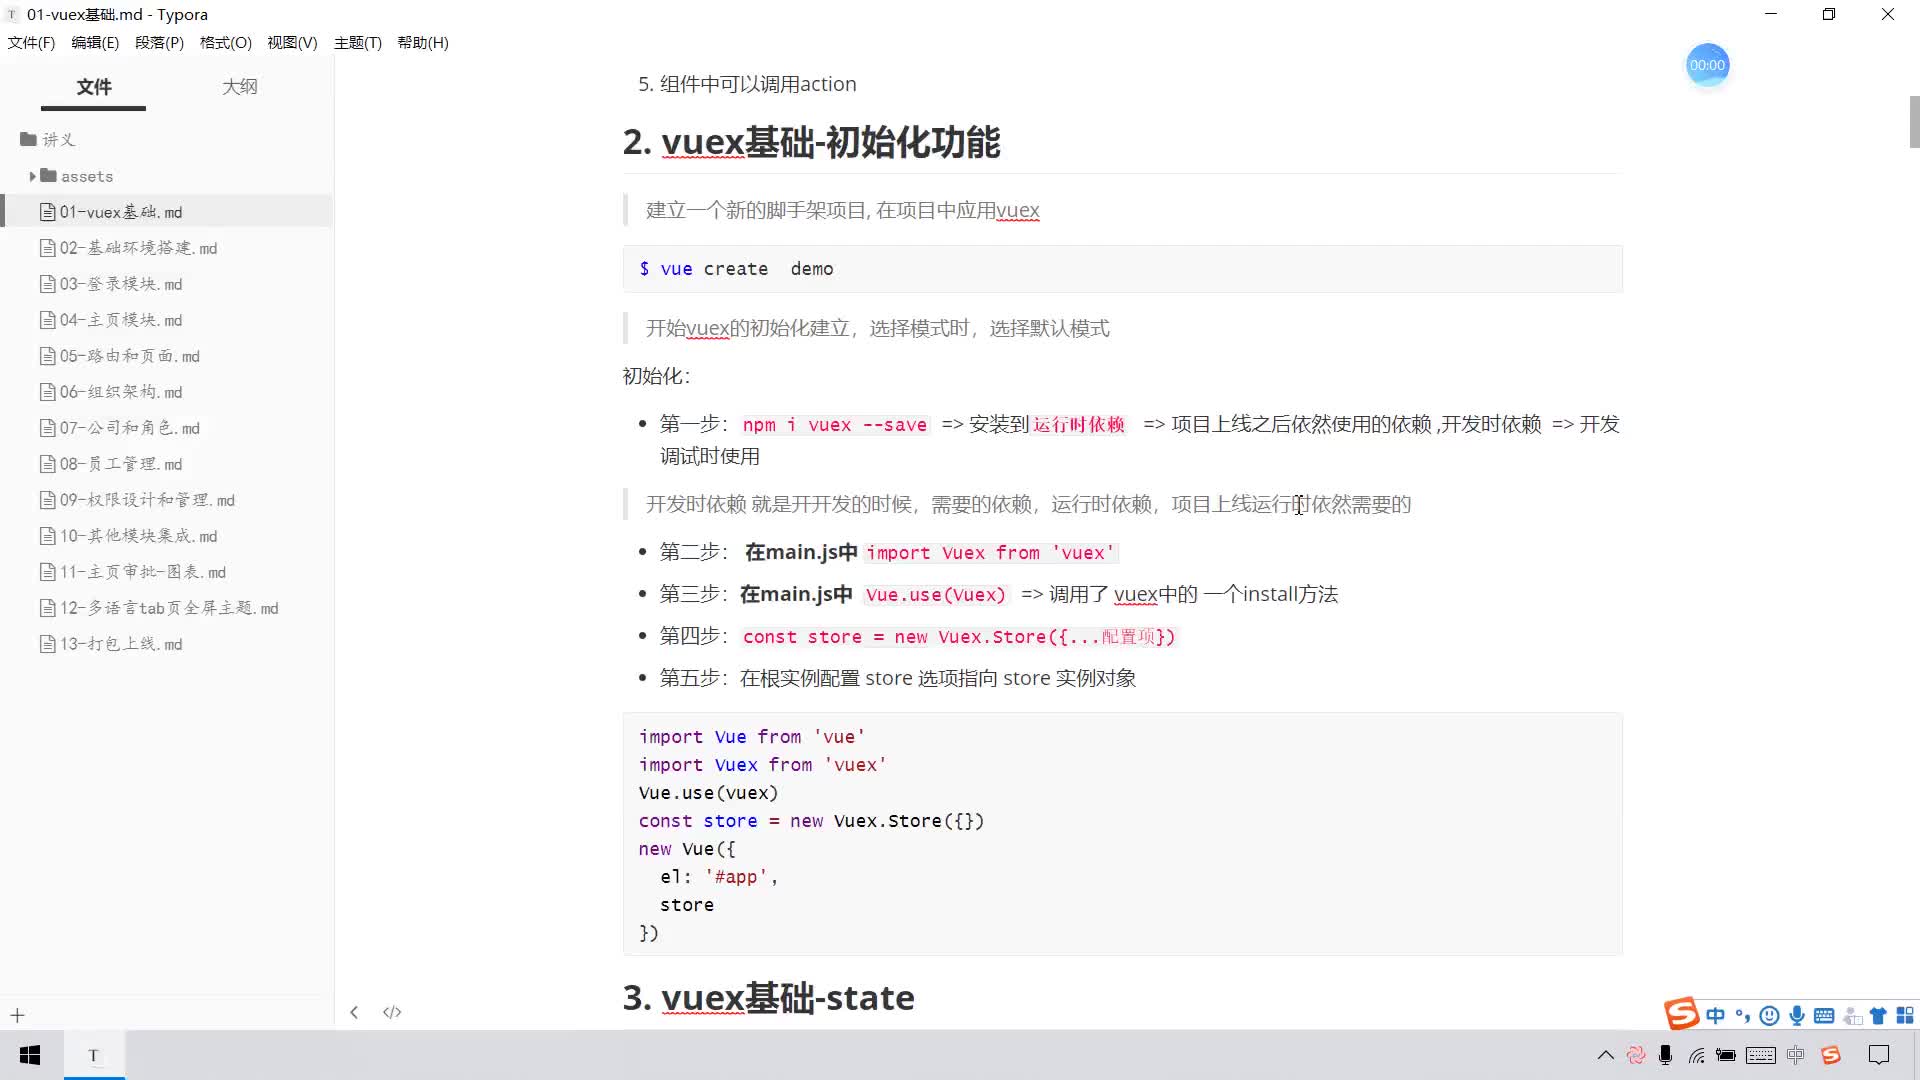The width and height of the screenshot is (1920, 1080).
Task: Switch to the 大纲 outline tab
Action: click(x=240, y=87)
